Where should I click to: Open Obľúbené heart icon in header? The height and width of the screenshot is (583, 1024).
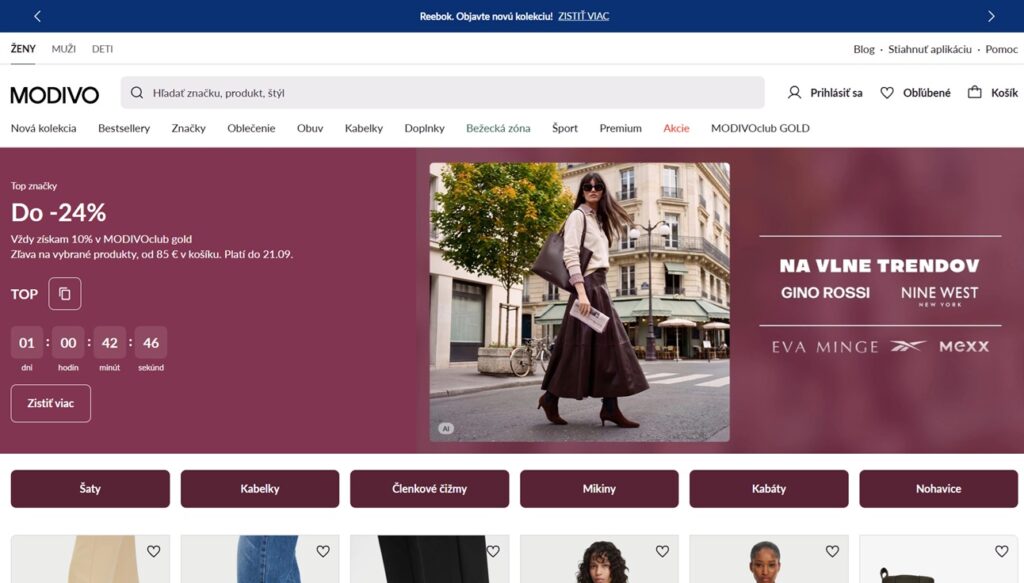pos(886,93)
